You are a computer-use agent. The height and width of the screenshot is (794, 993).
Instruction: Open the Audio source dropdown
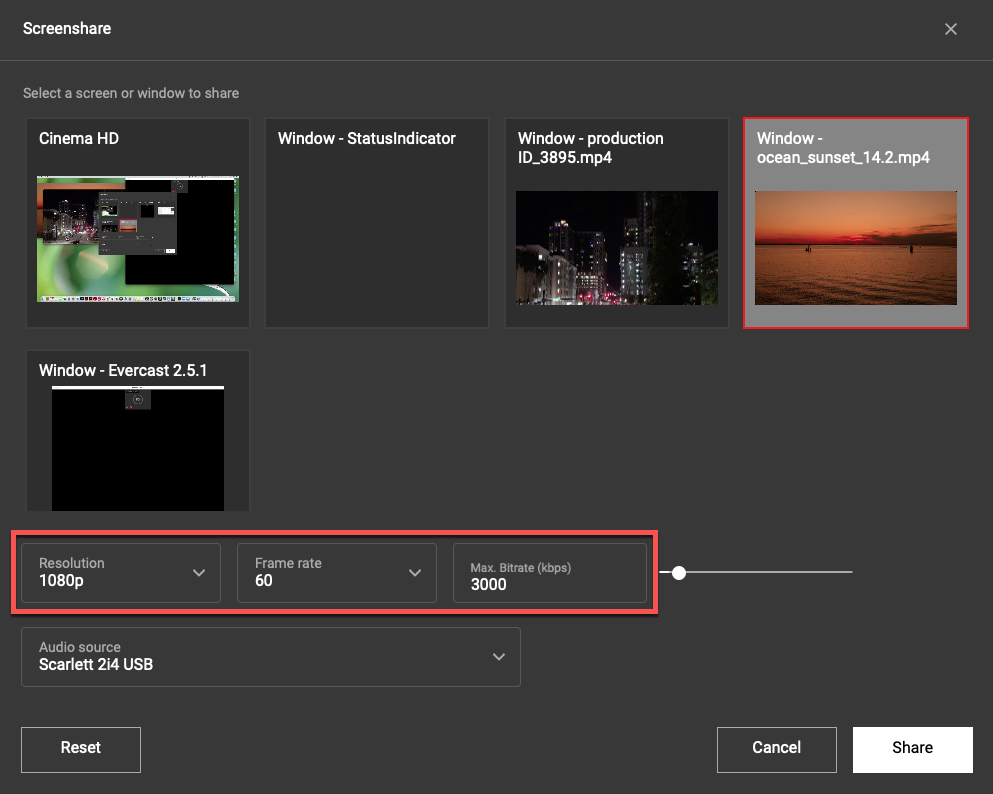tap(271, 657)
